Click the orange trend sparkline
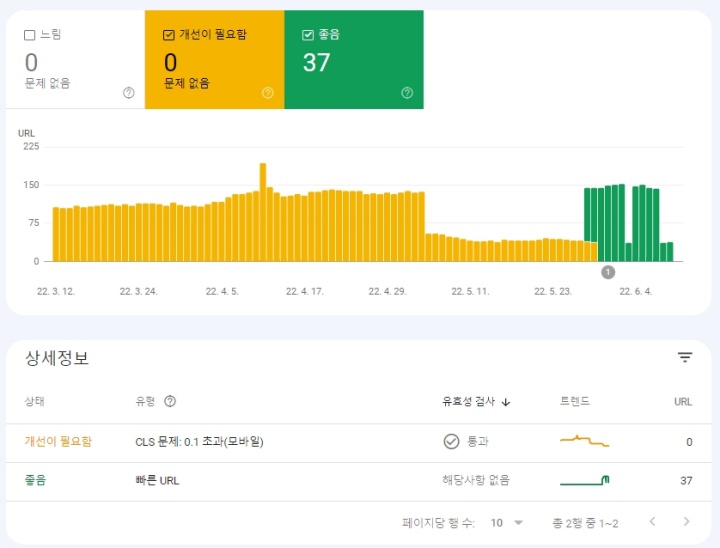This screenshot has height=548, width=720. coord(584,441)
